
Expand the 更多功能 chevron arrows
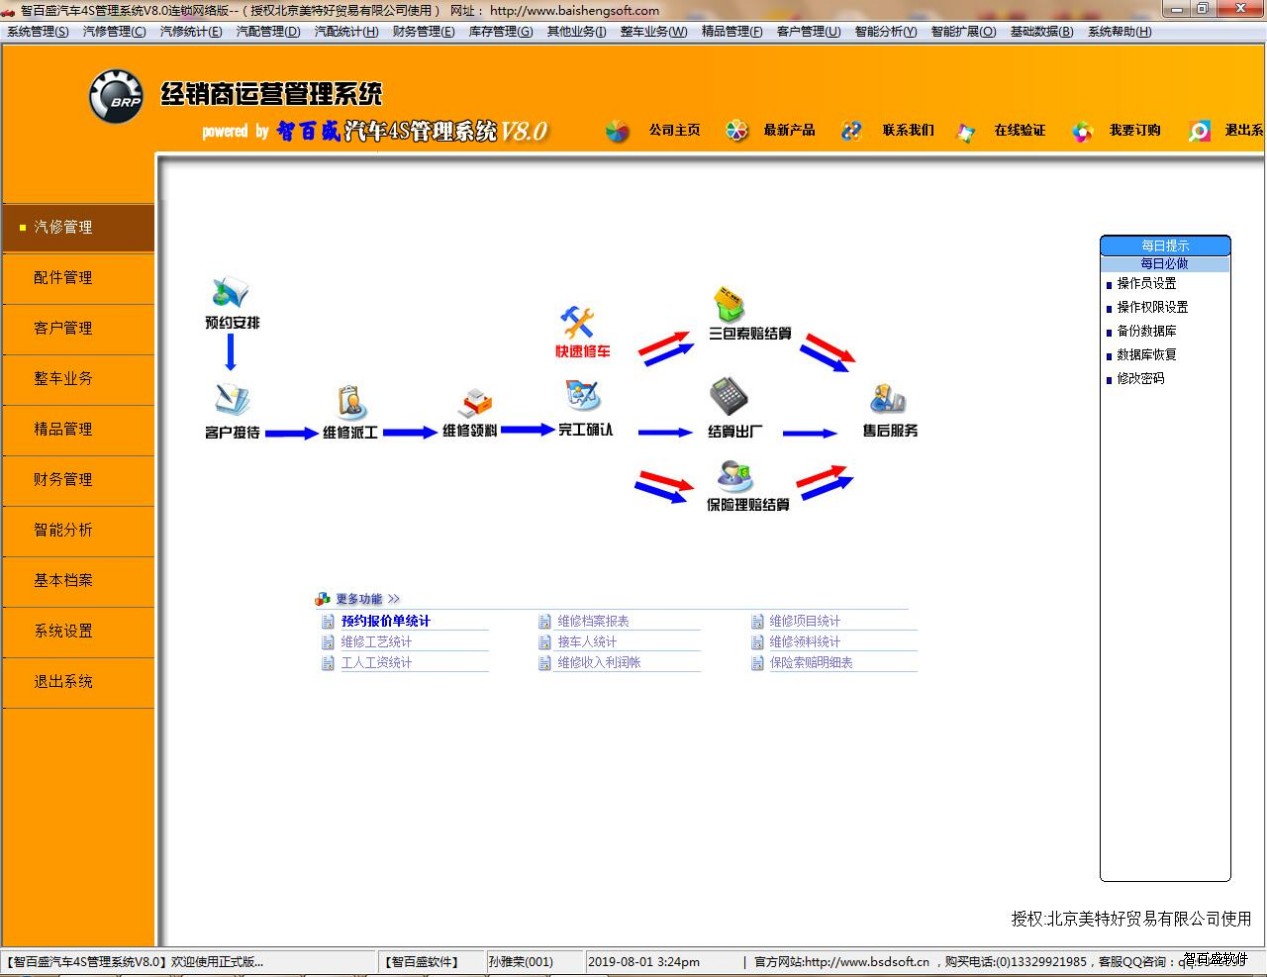pyautogui.click(x=394, y=599)
